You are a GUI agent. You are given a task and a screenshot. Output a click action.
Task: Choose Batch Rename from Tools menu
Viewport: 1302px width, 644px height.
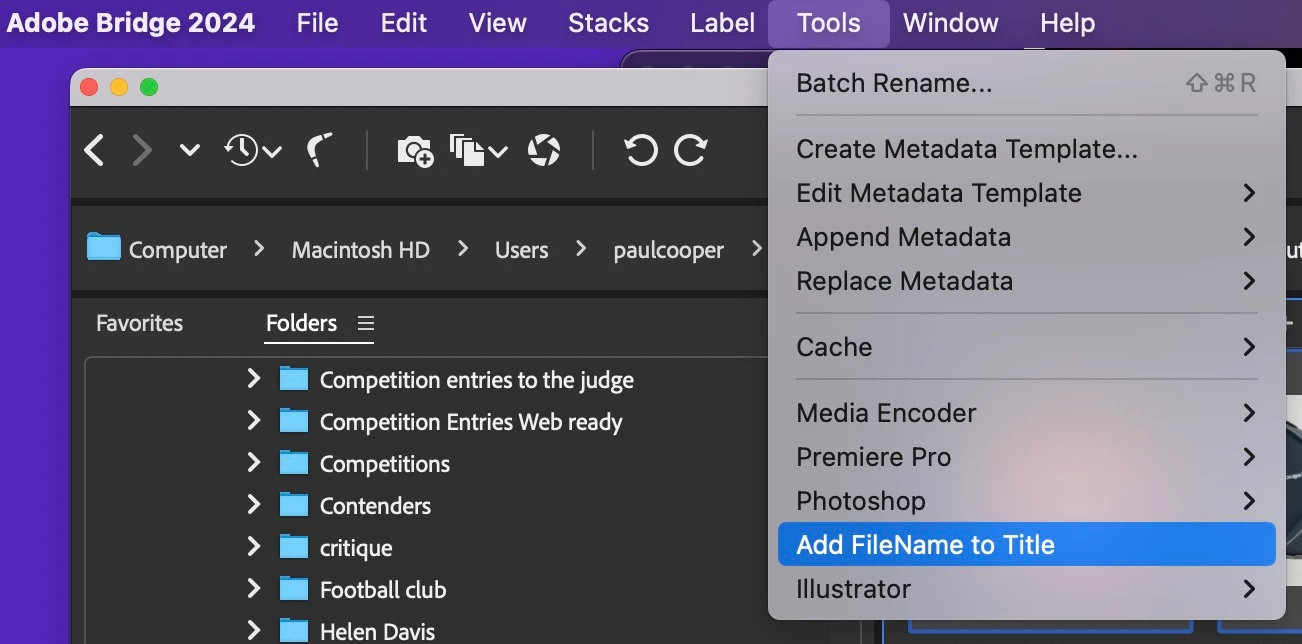pos(1026,83)
